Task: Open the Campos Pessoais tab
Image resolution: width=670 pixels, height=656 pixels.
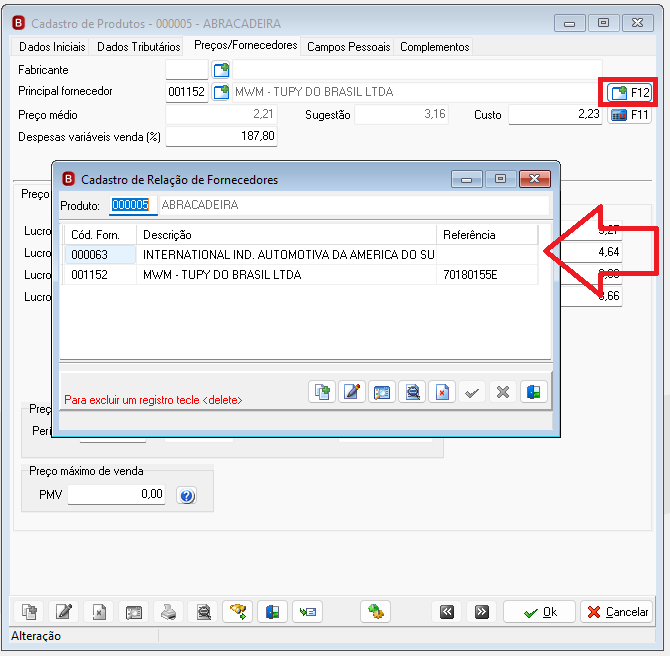Action: pos(348,47)
